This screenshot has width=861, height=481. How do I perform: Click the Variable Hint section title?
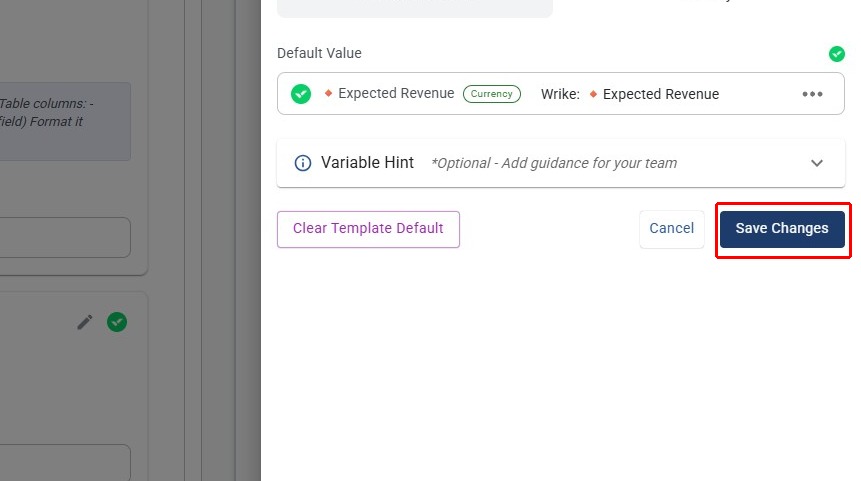point(367,163)
